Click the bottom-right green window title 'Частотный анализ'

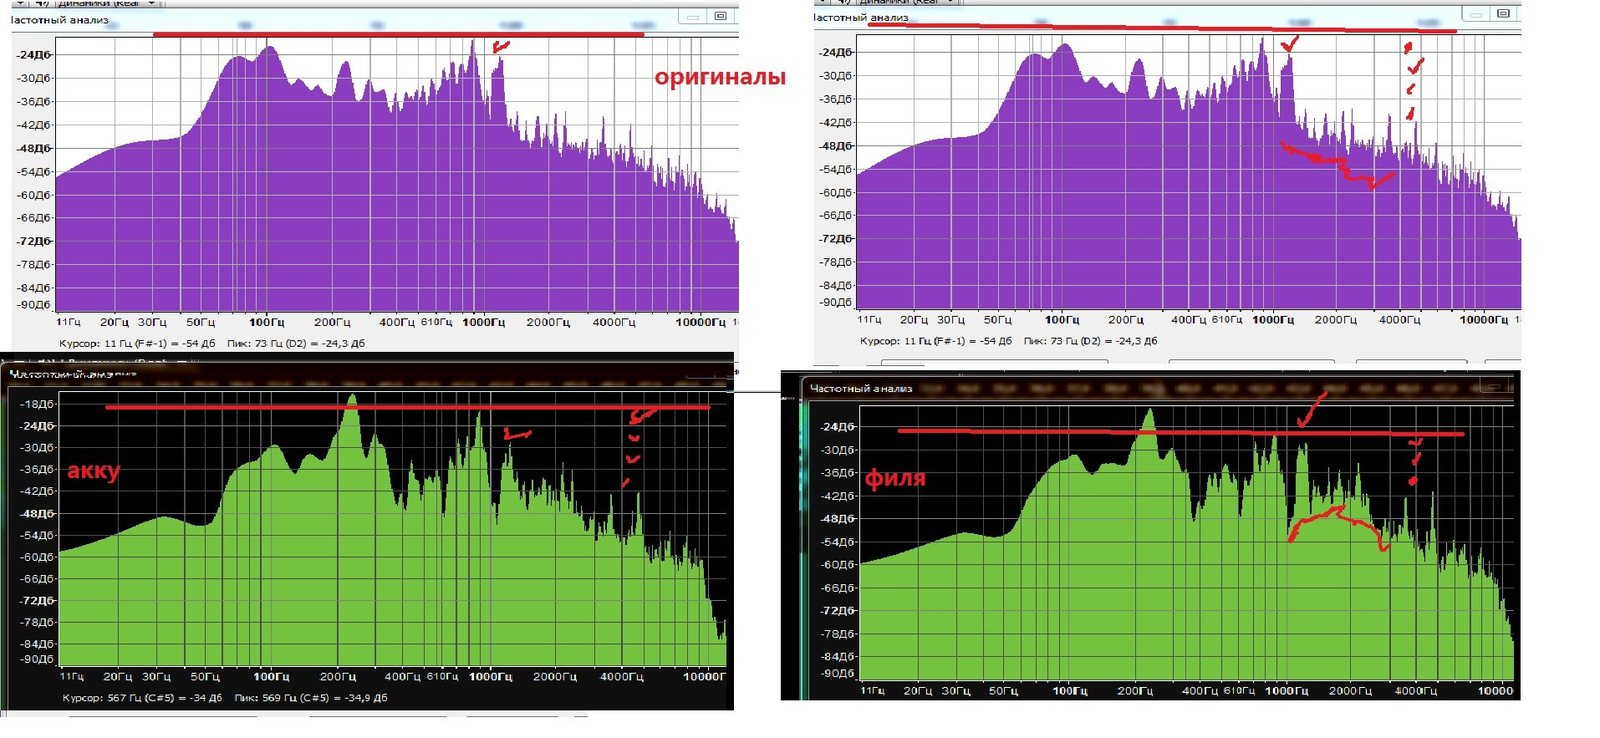coord(861,388)
